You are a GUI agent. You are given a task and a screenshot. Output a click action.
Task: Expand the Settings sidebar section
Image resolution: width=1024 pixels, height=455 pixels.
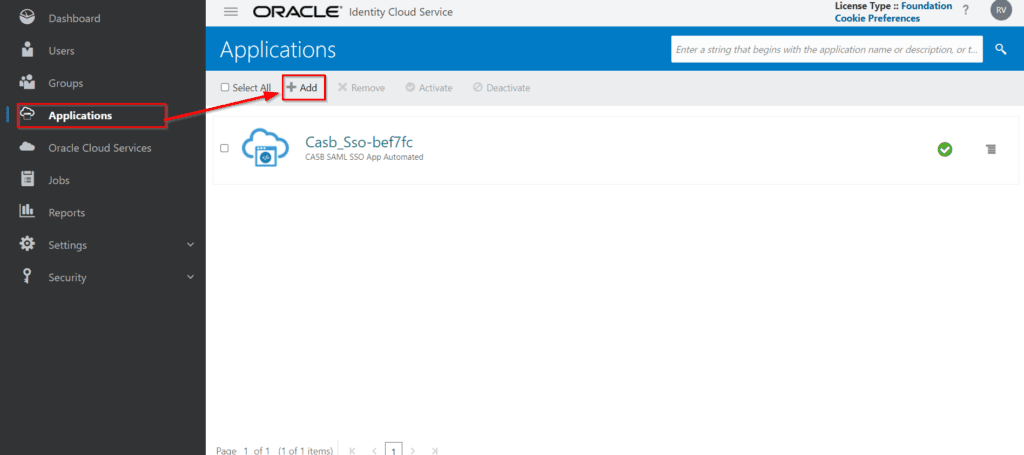[x=190, y=245]
